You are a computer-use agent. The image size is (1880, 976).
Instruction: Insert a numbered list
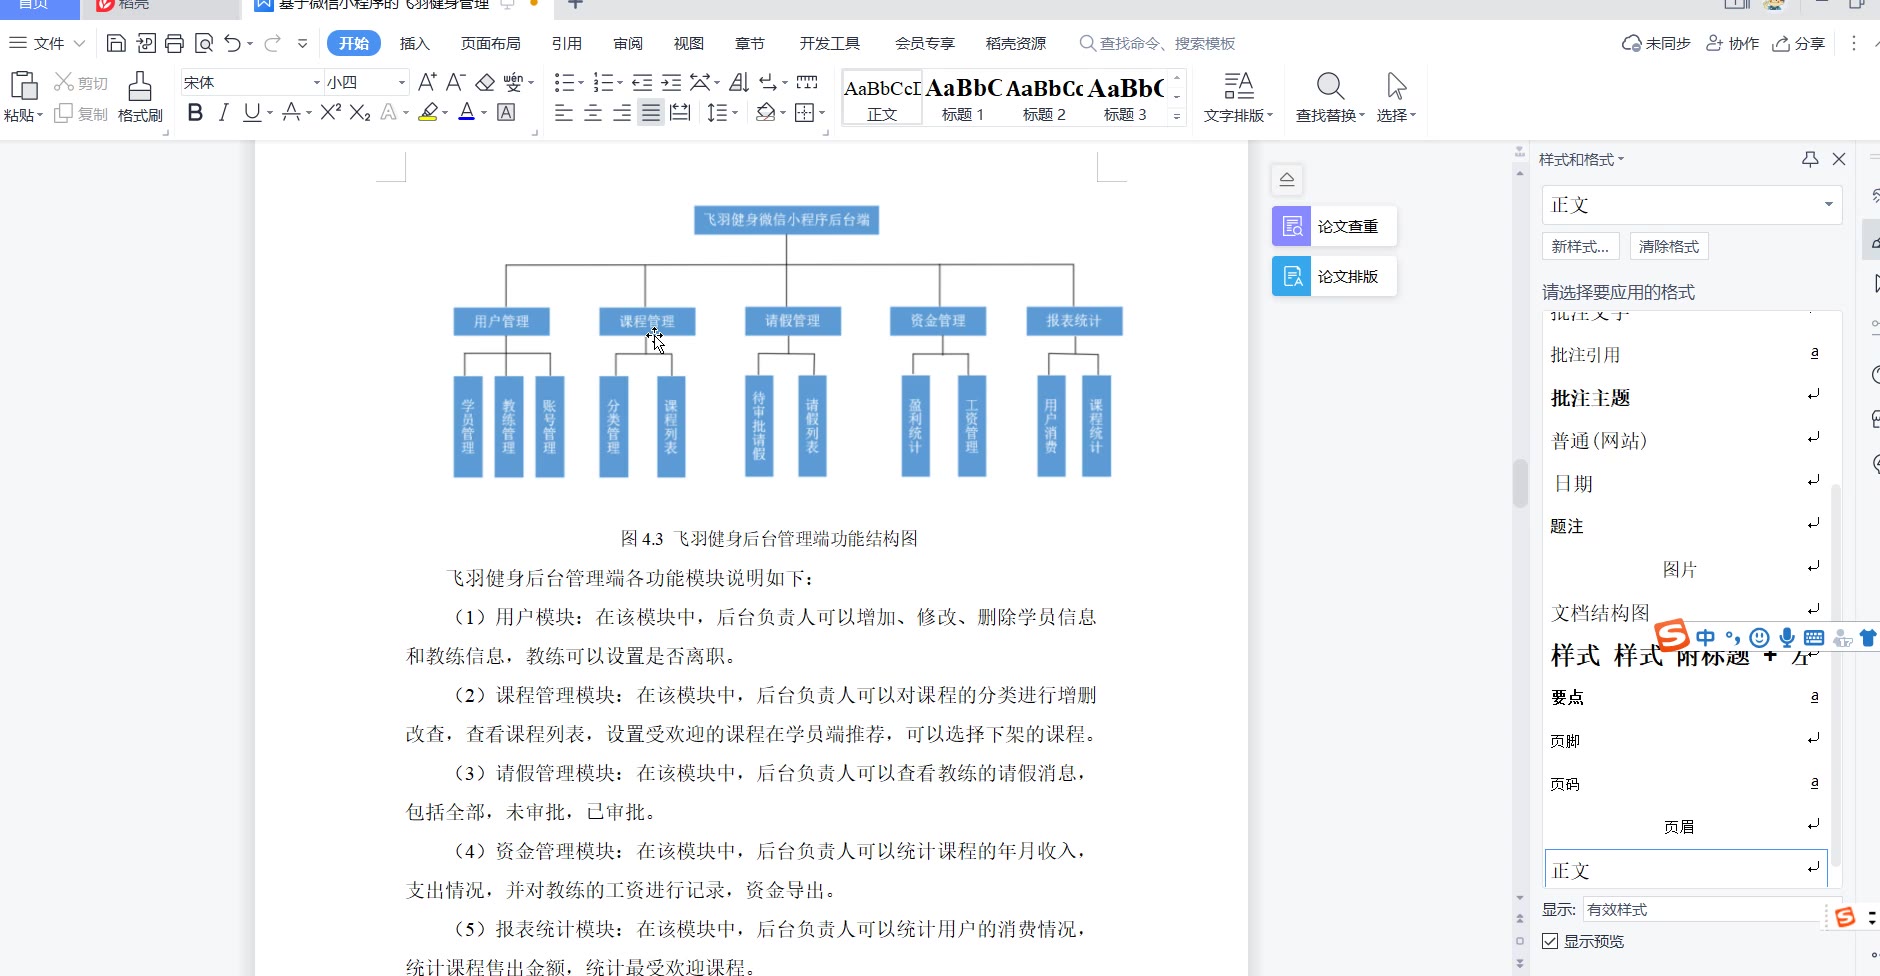tap(603, 82)
